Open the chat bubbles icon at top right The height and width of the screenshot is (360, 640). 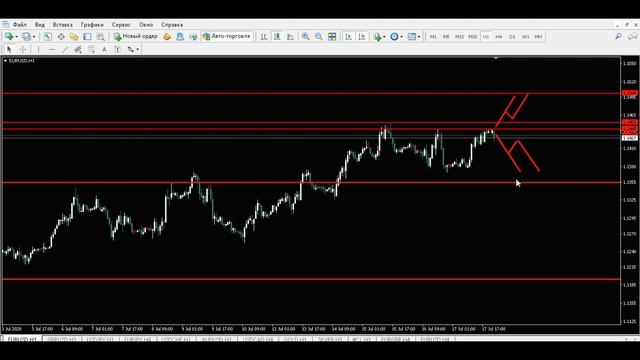pos(632,37)
